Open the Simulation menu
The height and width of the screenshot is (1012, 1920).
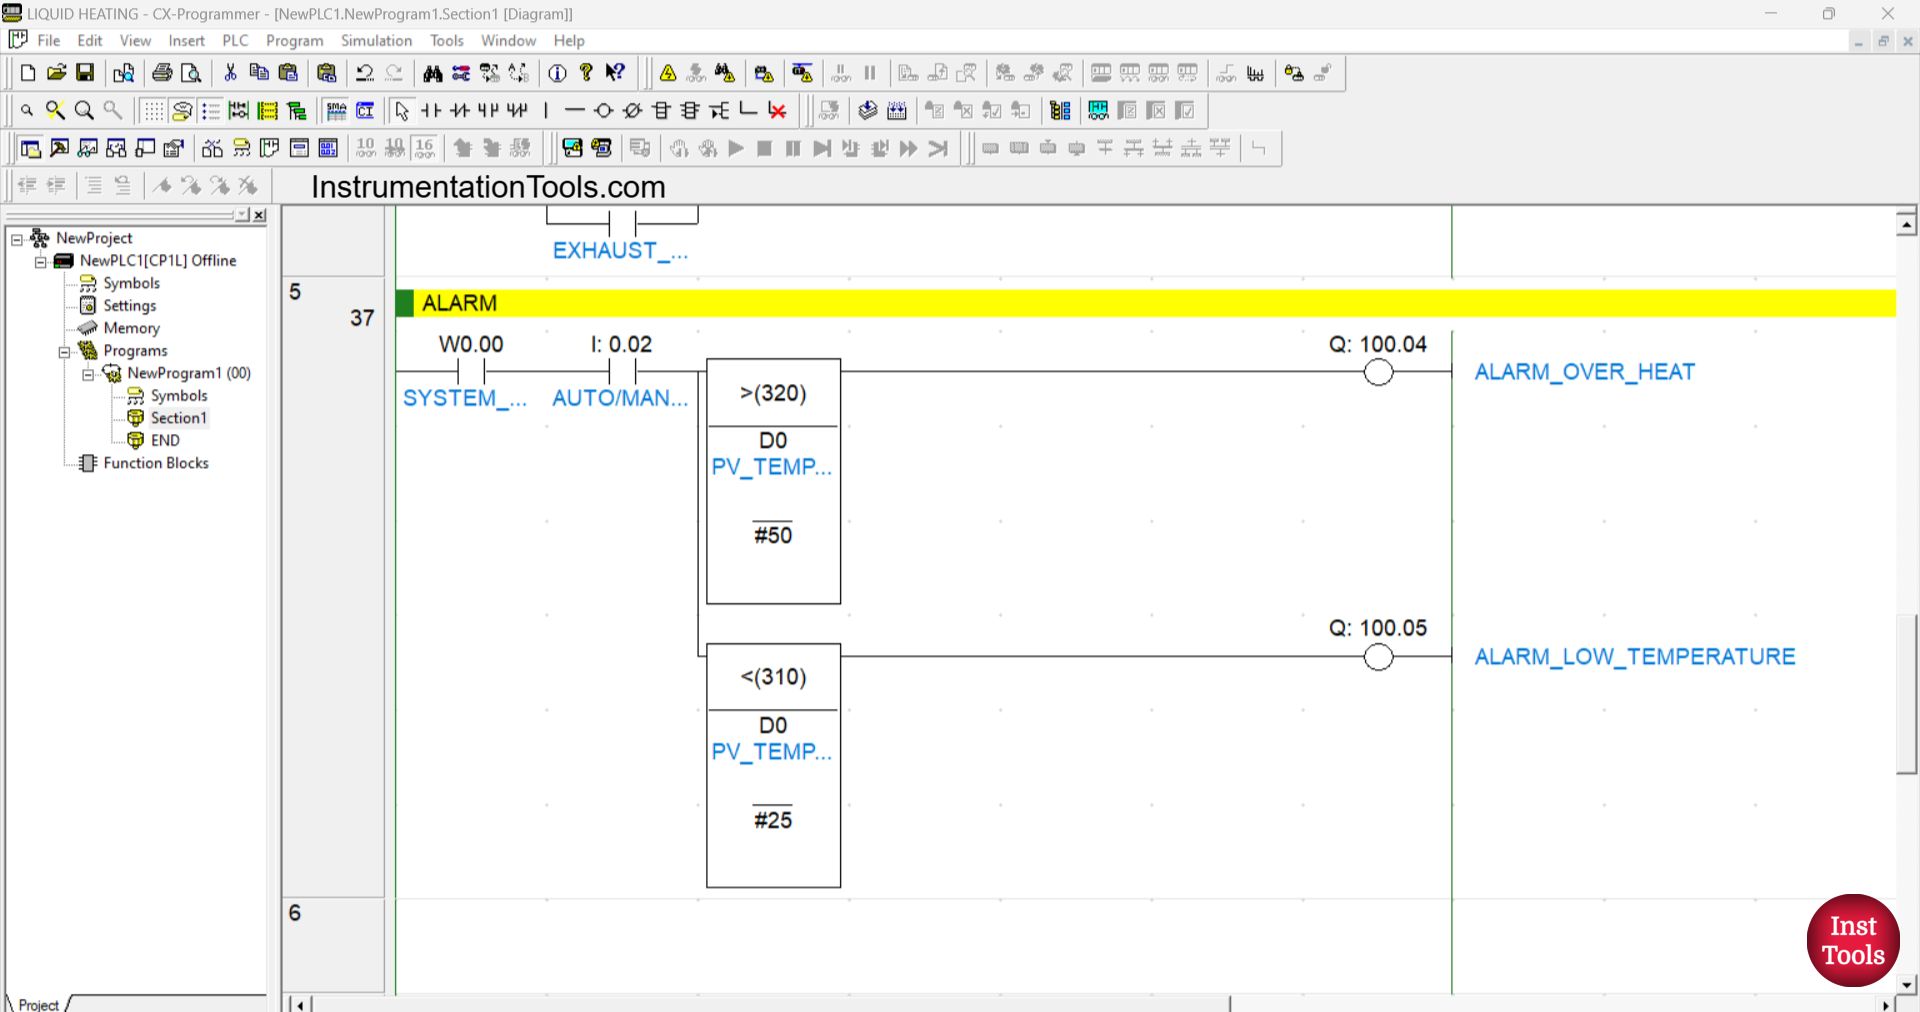(376, 41)
